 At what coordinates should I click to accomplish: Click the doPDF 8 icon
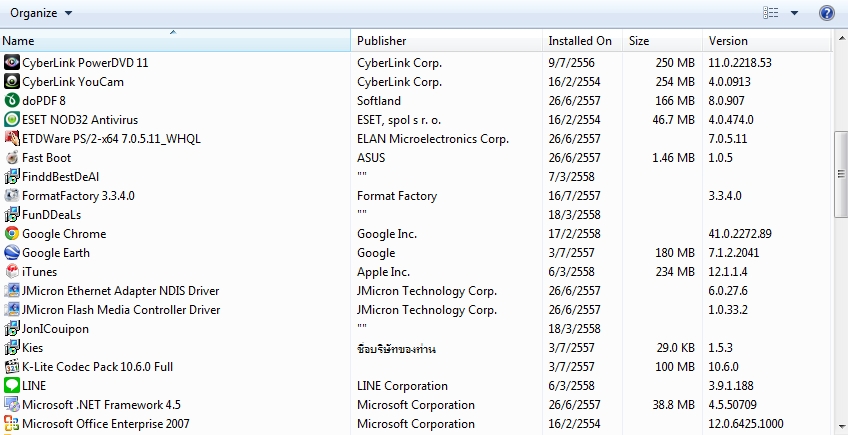(11, 101)
